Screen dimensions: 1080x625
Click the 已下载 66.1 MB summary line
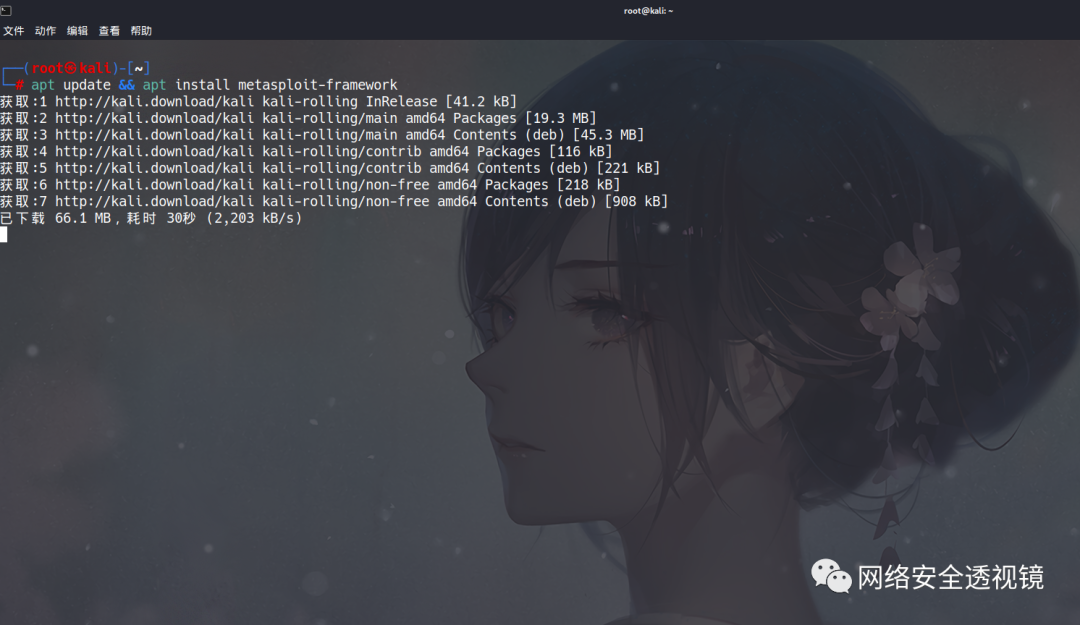152,218
